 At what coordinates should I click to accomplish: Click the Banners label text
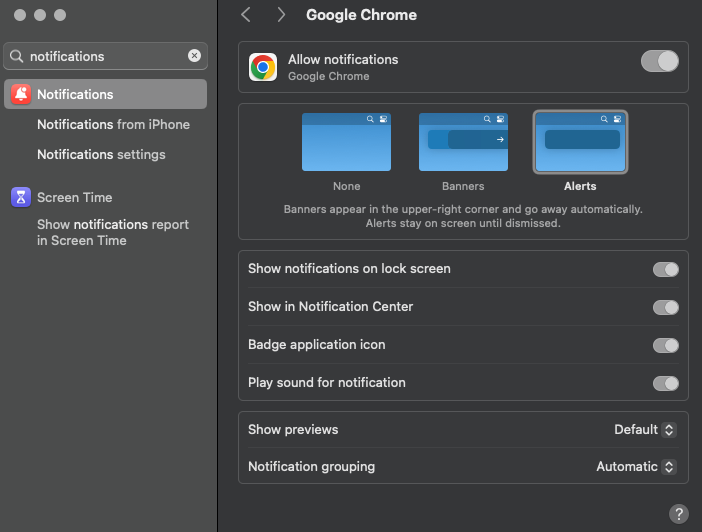pyautogui.click(x=463, y=186)
